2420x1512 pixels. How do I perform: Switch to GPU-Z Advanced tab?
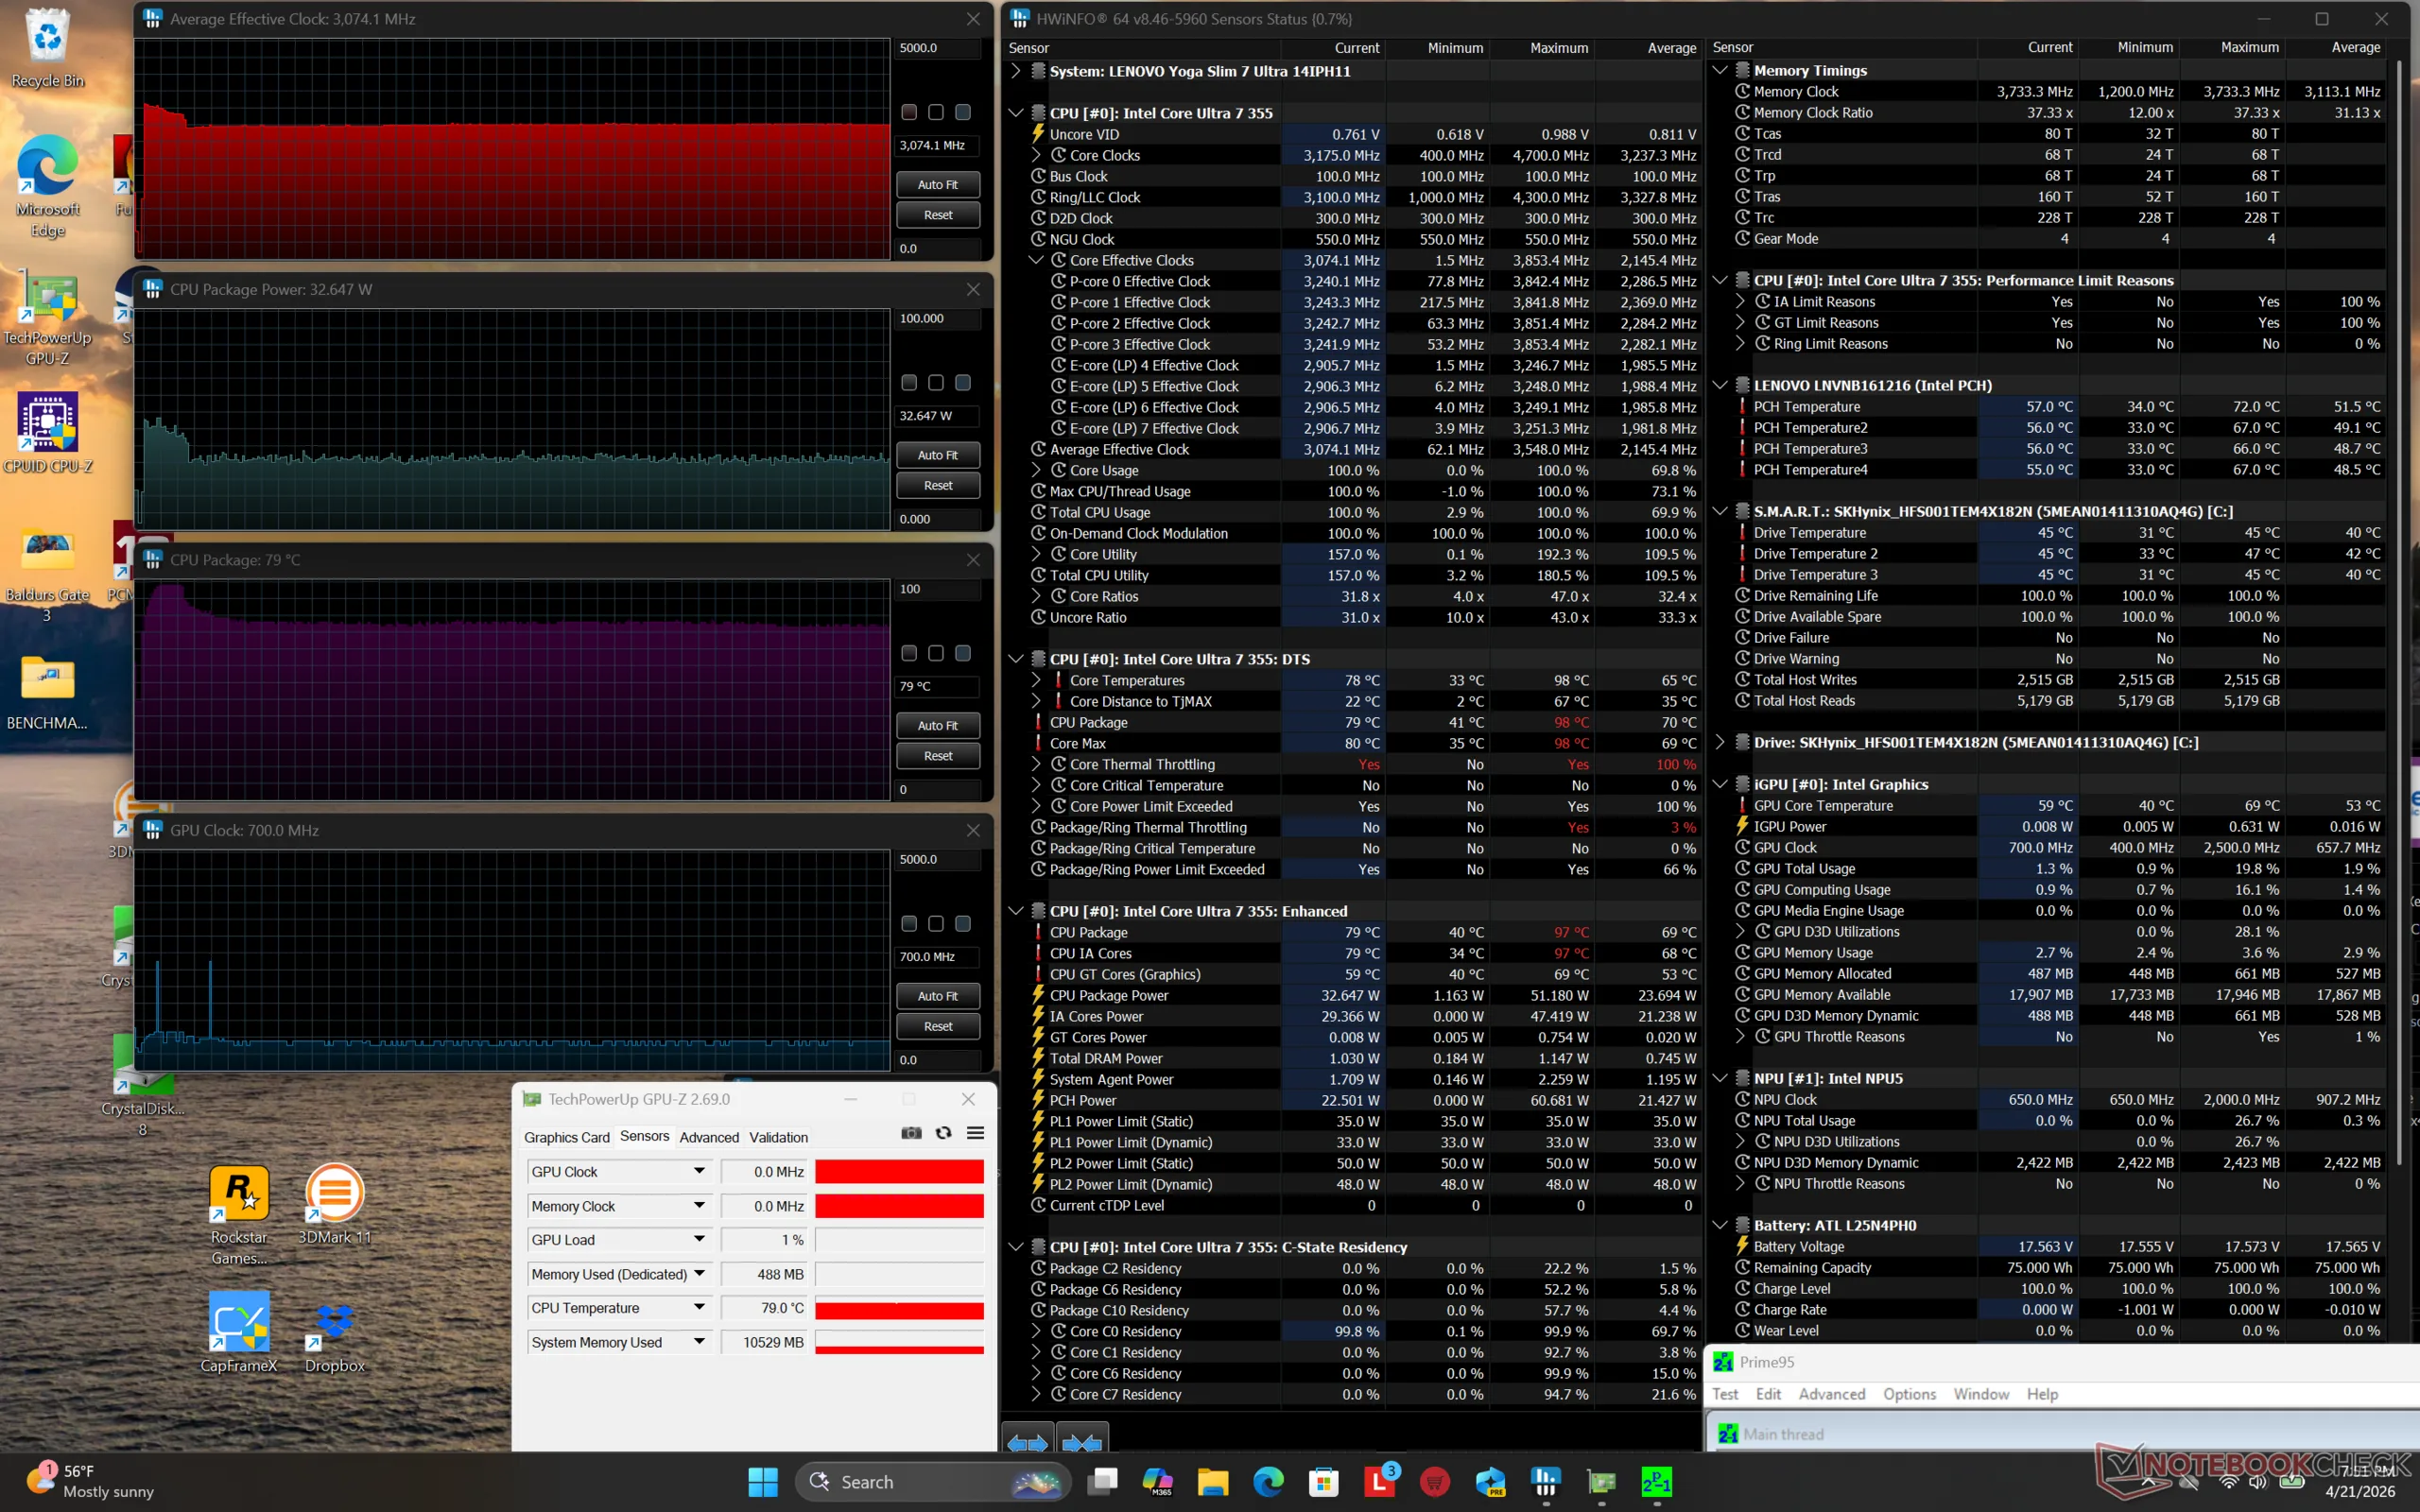pos(709,1137)
